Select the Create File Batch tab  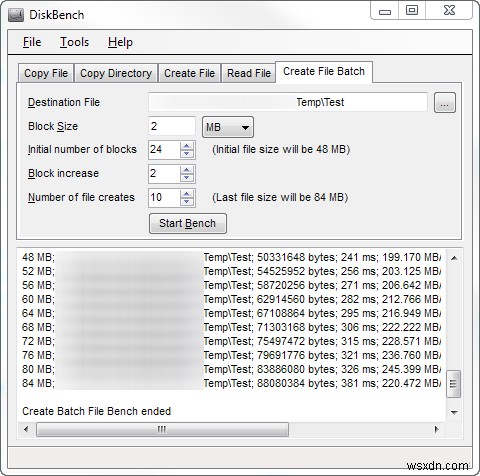tap(324, 71)
